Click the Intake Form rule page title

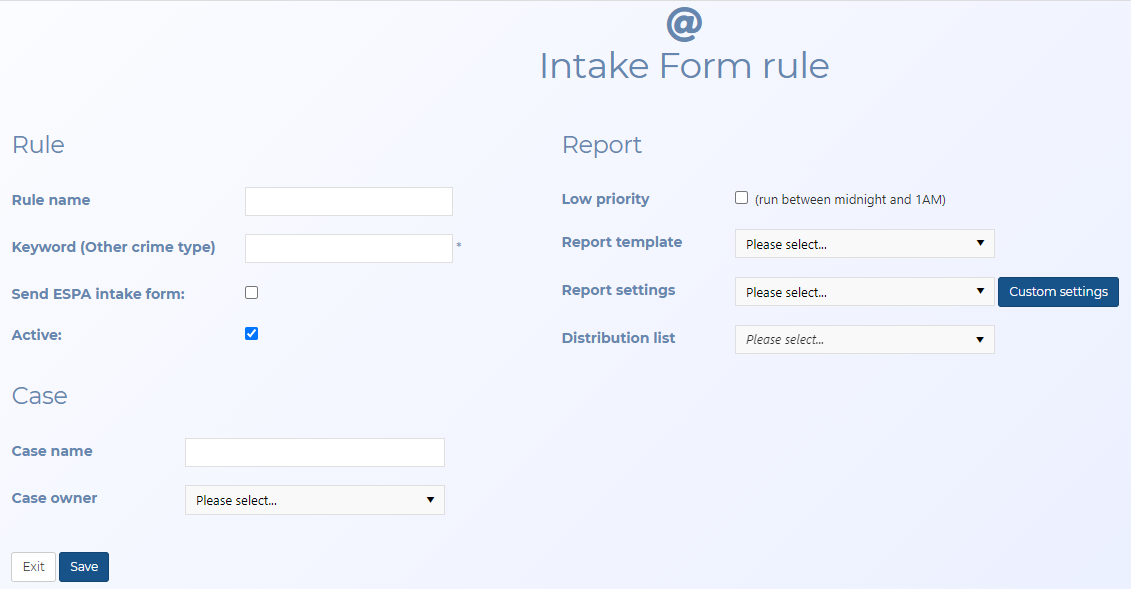point(684,66)
